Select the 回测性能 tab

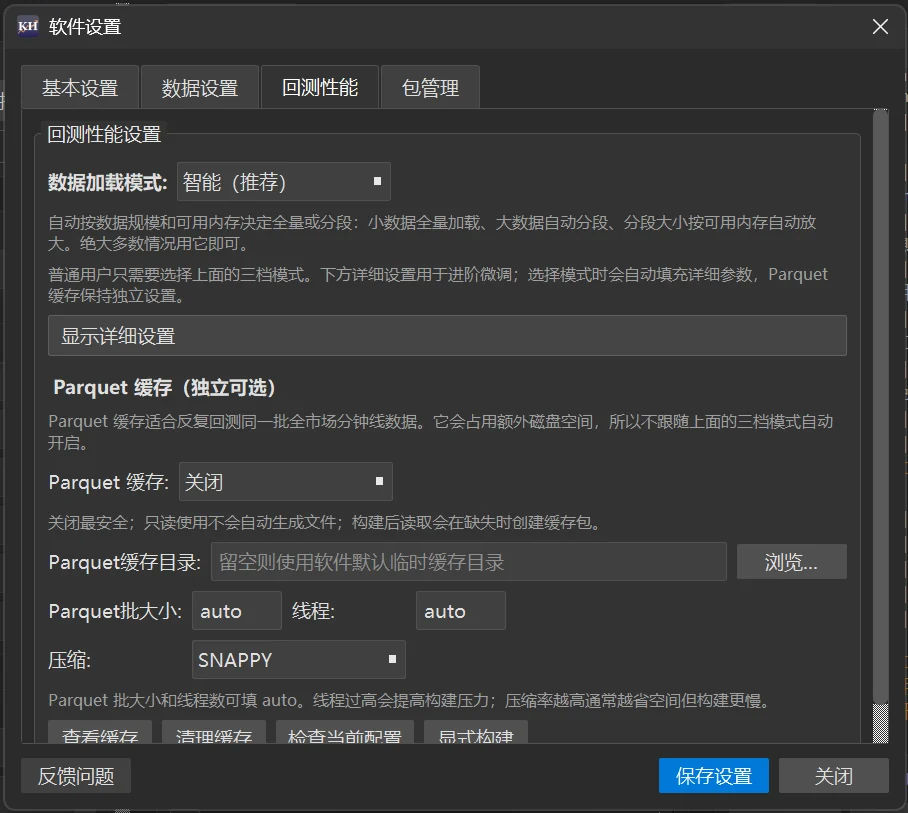pos(320,87)
